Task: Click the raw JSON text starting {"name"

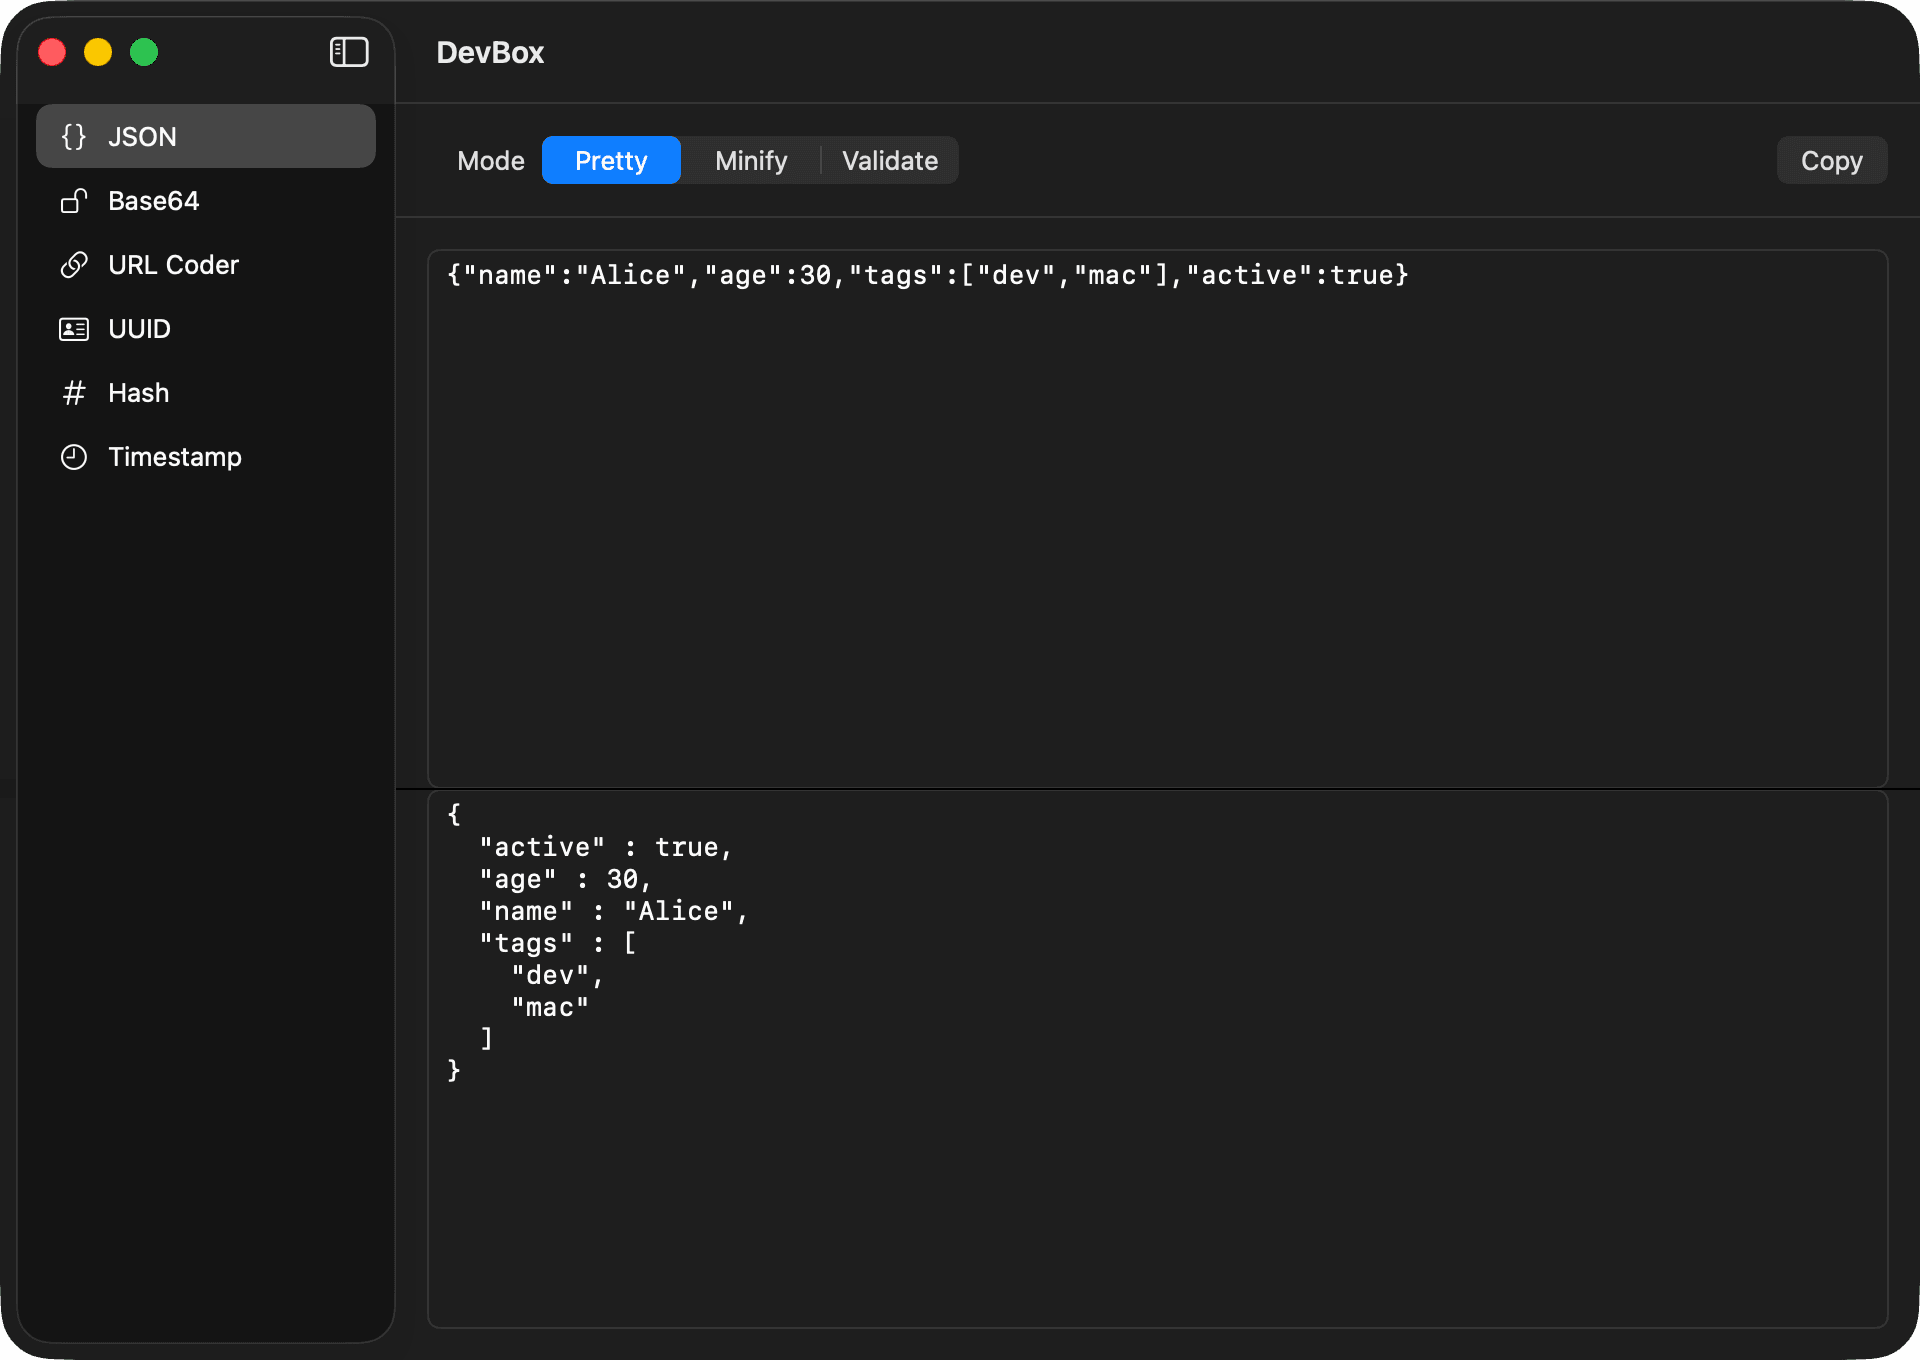Action: click(927, 275)
